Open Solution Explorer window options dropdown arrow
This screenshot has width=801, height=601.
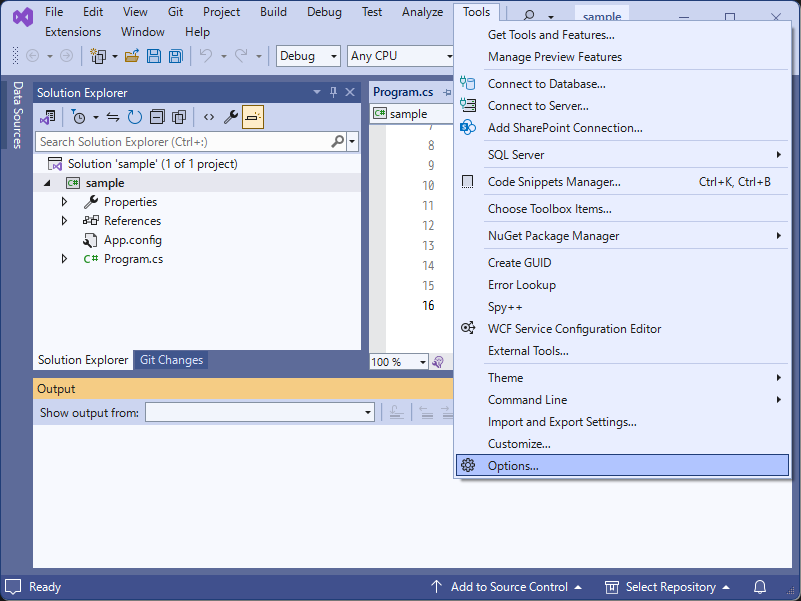[317, 92]
